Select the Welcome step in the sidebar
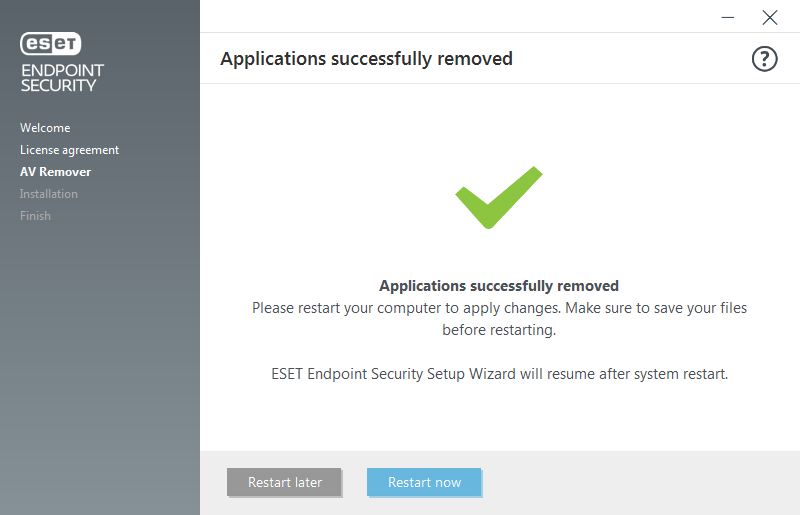The width and height of the screenshot is (800, 515). (x=45, y=128)
